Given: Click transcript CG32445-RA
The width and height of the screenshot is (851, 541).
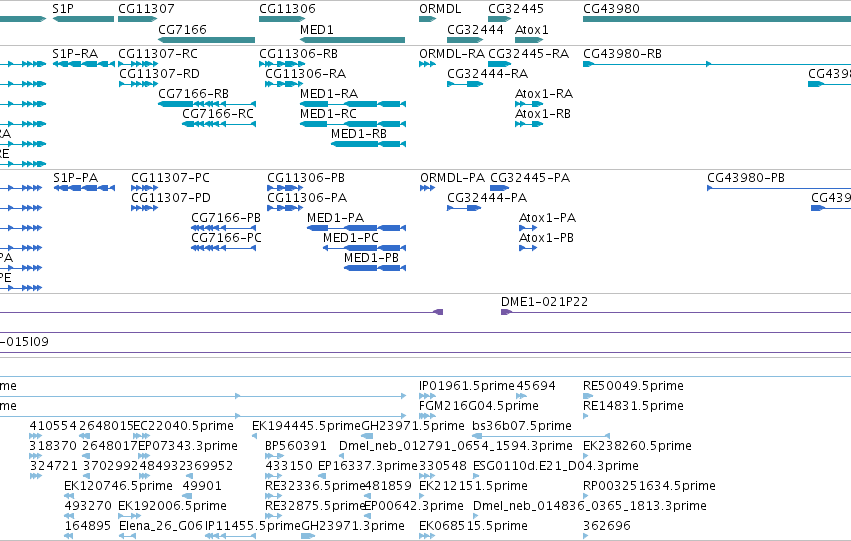Looking at the screenshot, I should [x=499, y=64].
